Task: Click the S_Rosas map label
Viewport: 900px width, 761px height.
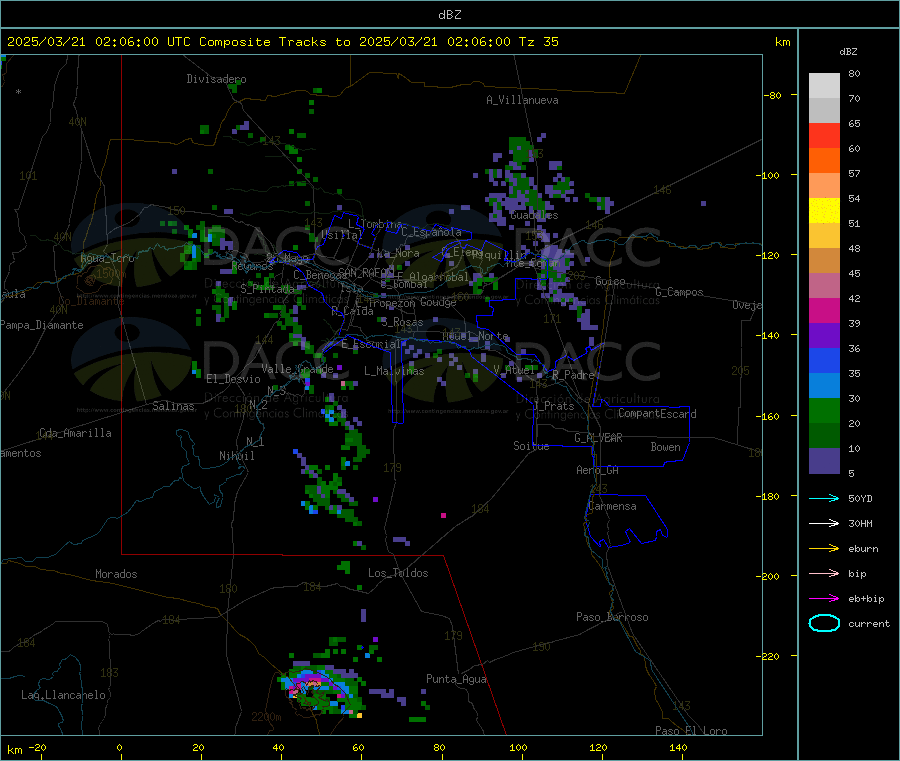Action: point(402,323)
